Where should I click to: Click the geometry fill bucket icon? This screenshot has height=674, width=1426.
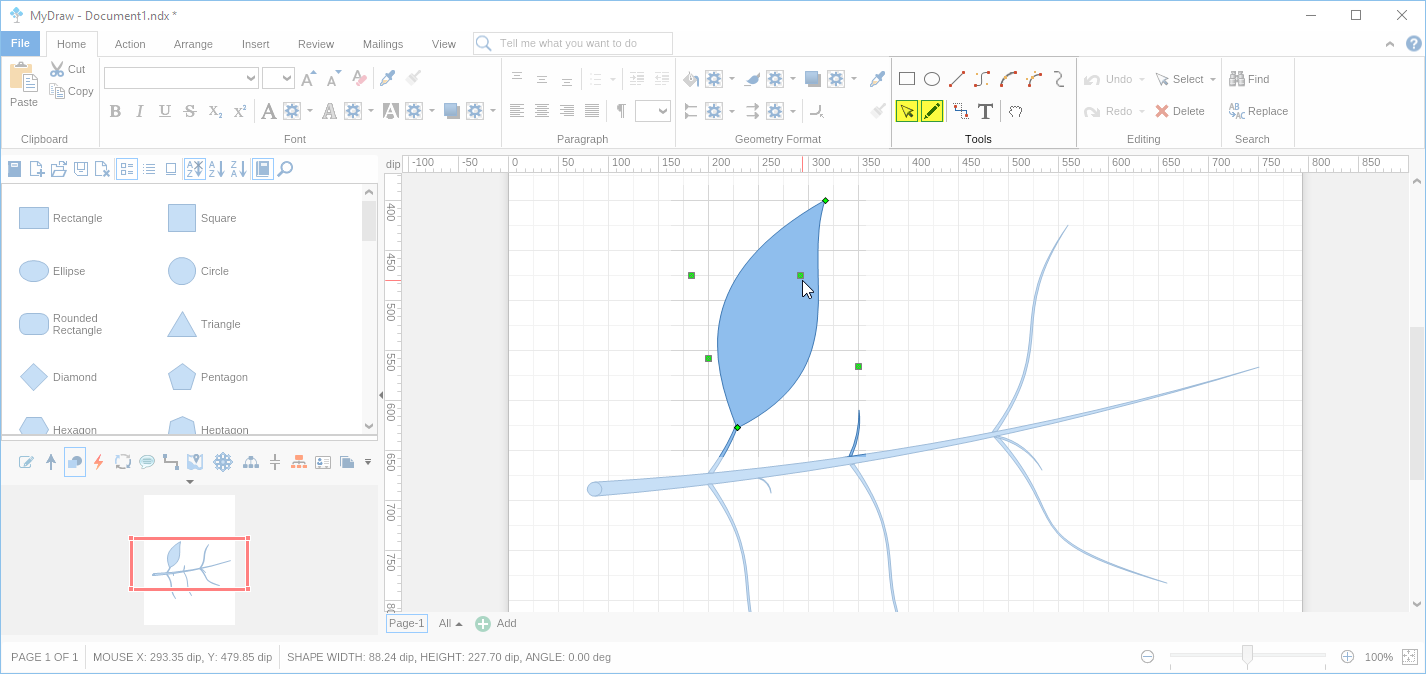tap(691, 79)
